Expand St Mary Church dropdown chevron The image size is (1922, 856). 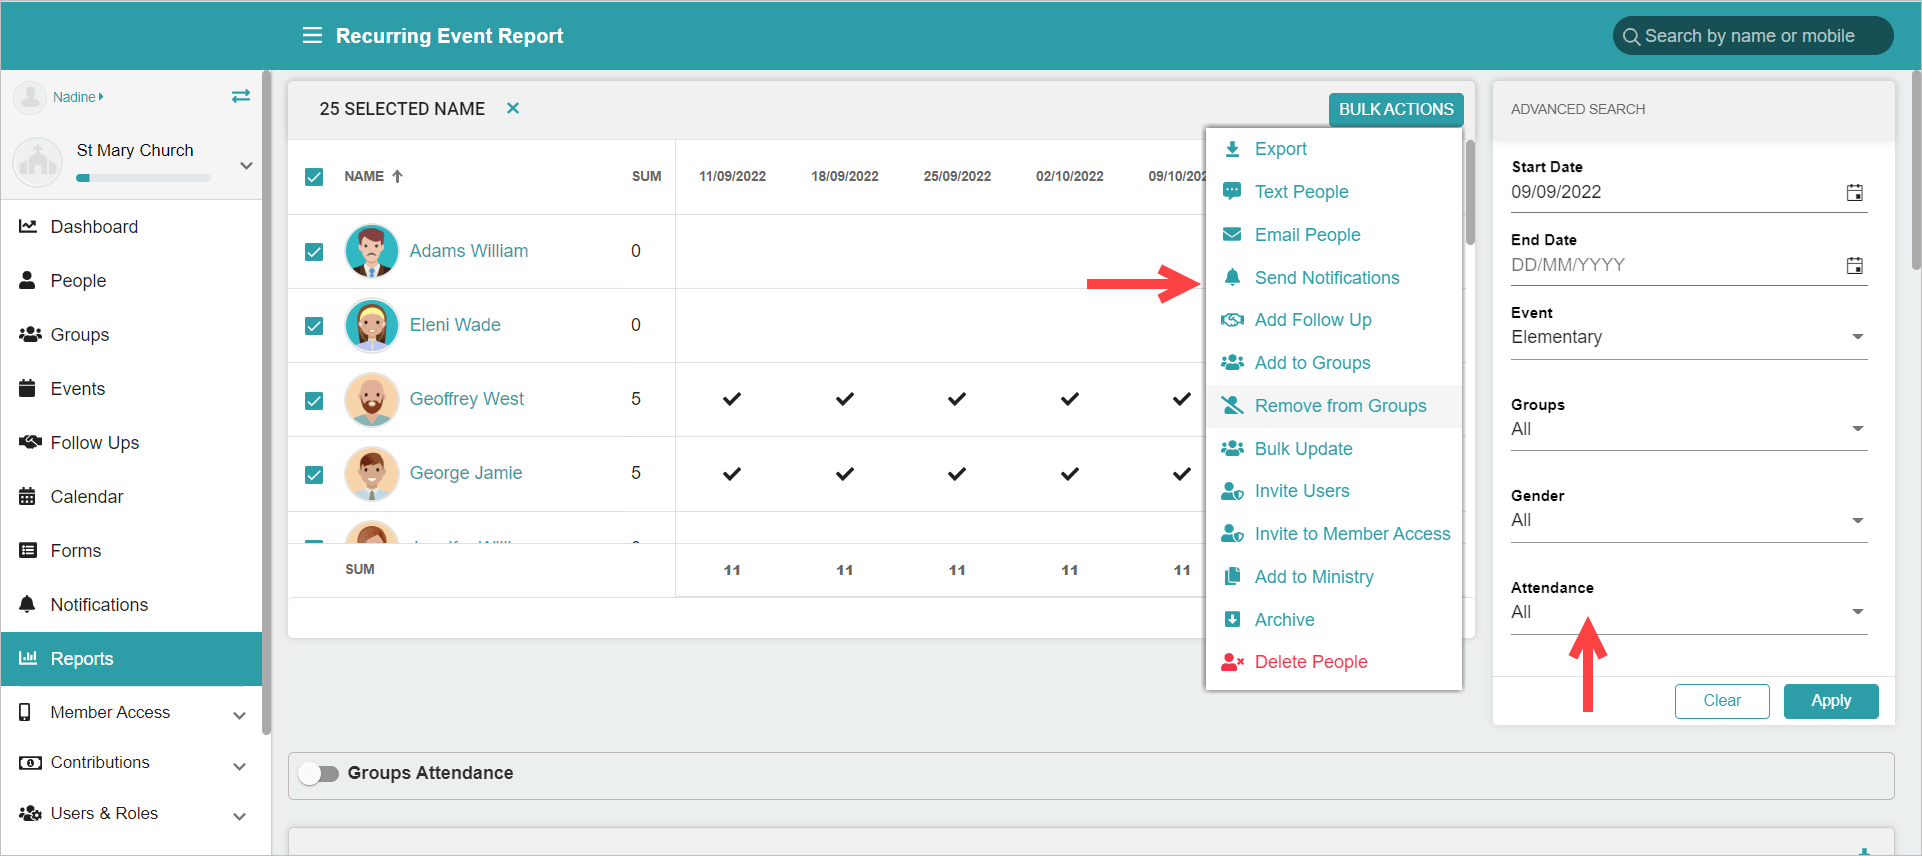tap(246, 165)
